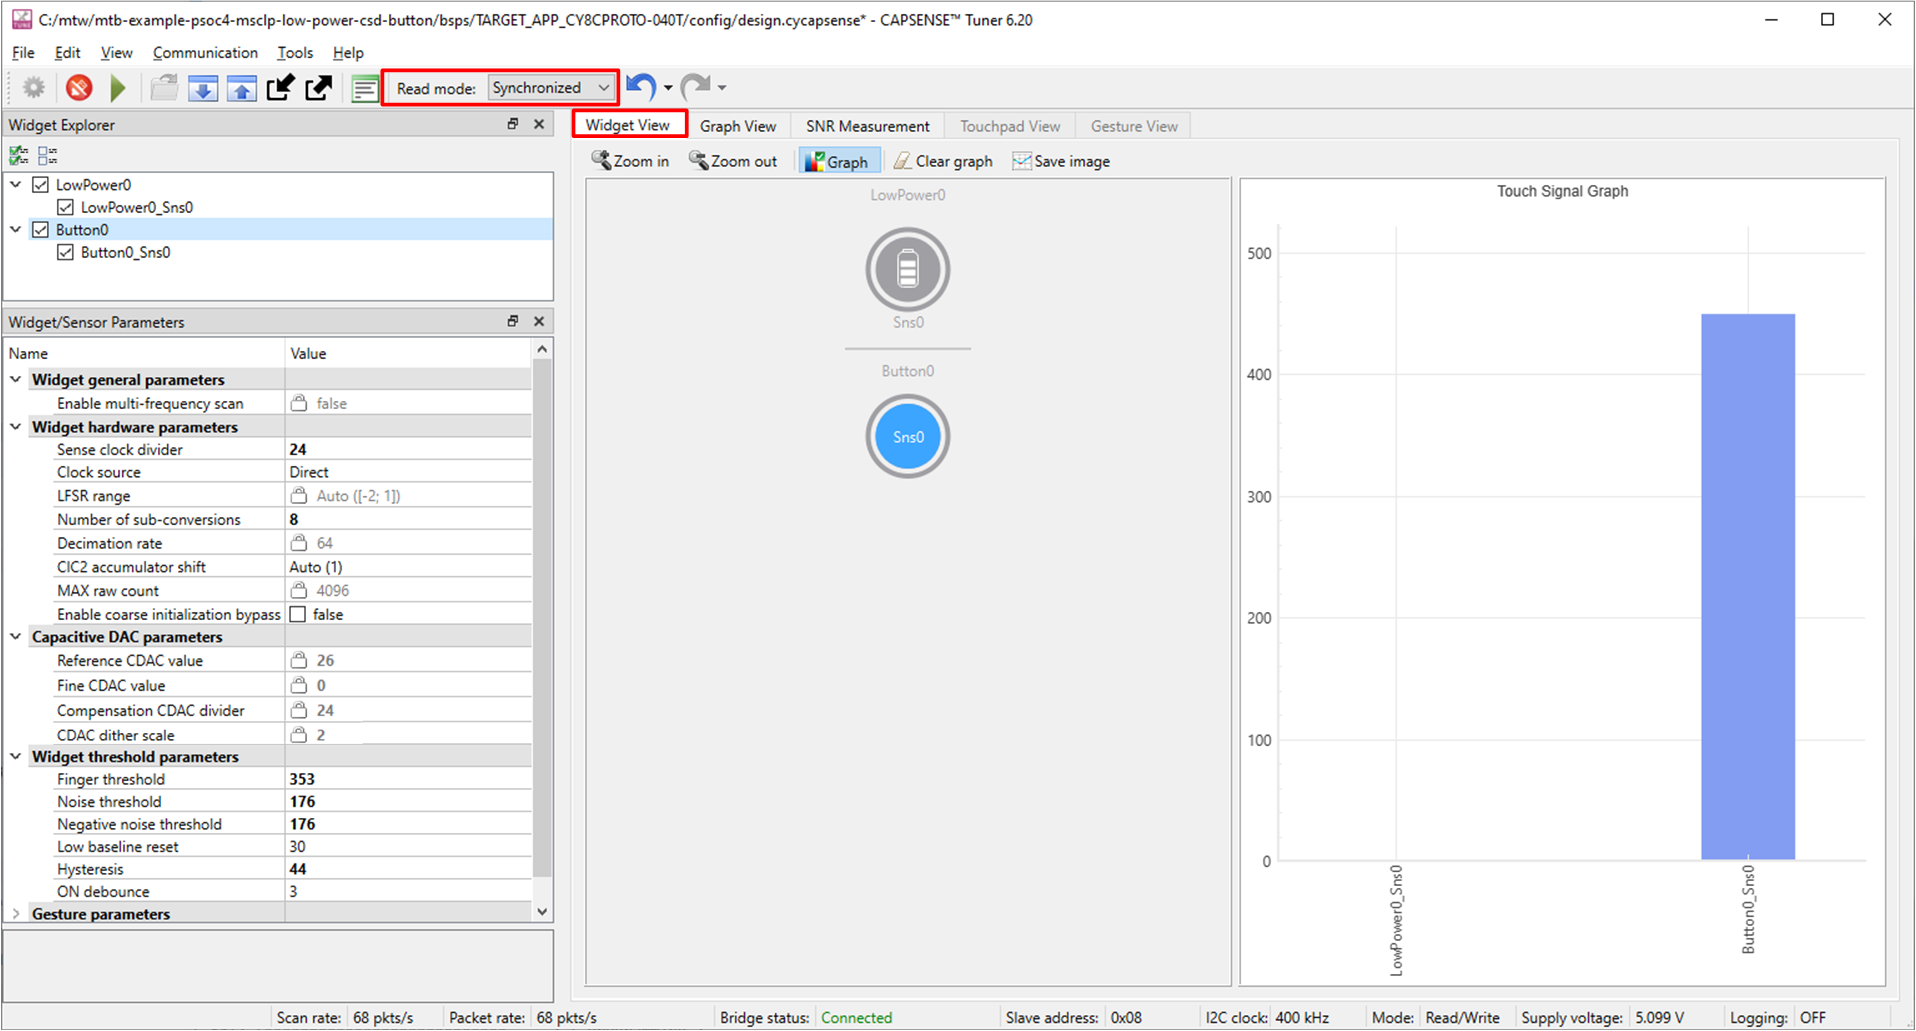1916x1031 pixels.
Task: Open the Undo history dropdown arrow
Action: pyautogui.click(x=668, y=88)
